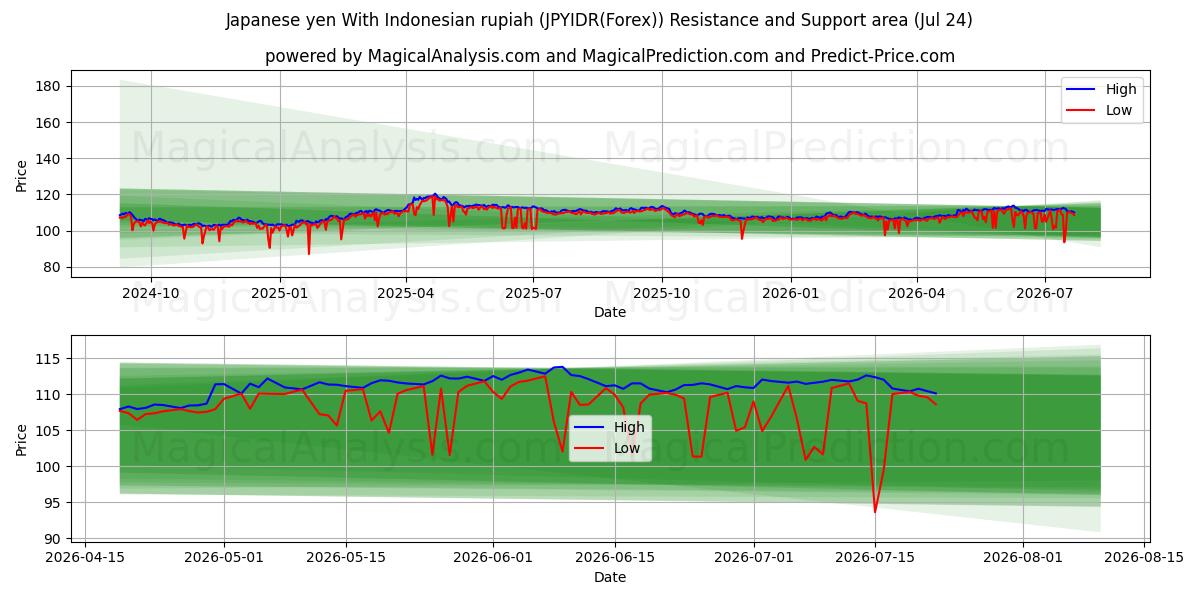Click the chart title mentioning JPYIDR(Forex)

tap(599, 20)
